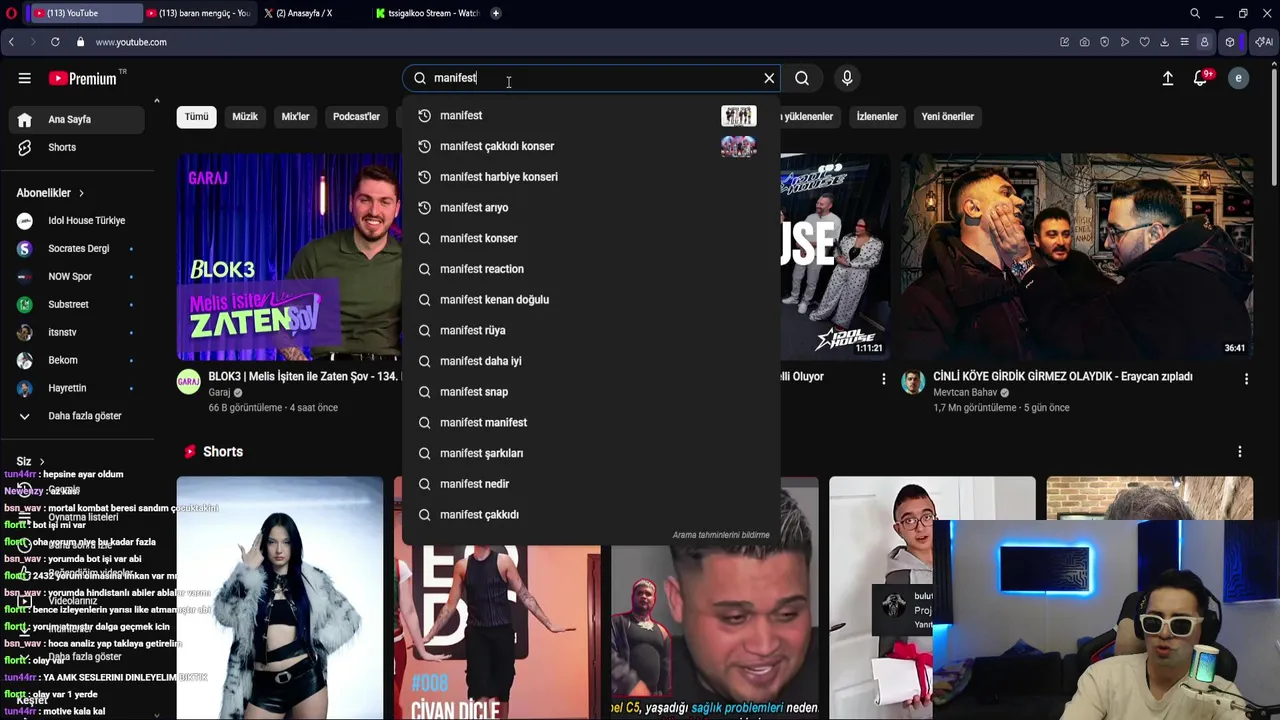Viewport: 1280px width, 720px height.
Task: Open the ad blocker shield icon
Action: [x=1104, y=42]
